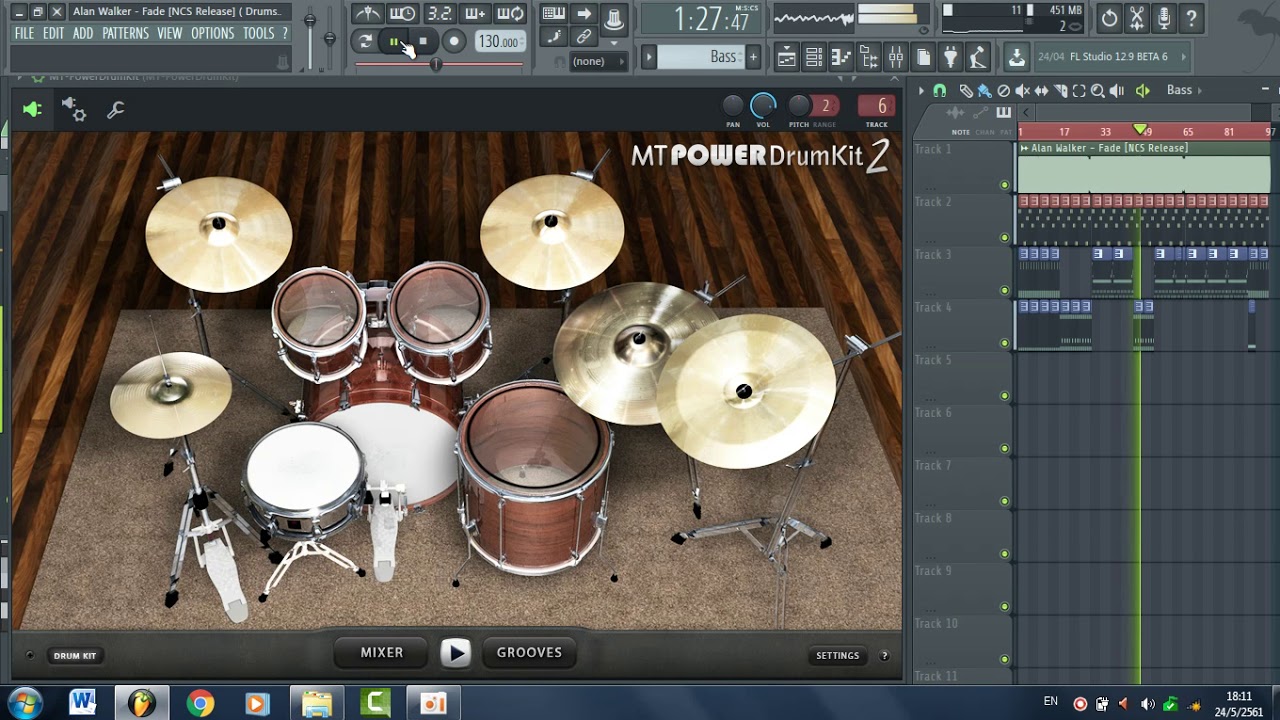Viewport: 1280px width, 720px height.
Task: Open the ADD menu
Action: [x=83, y=33]
